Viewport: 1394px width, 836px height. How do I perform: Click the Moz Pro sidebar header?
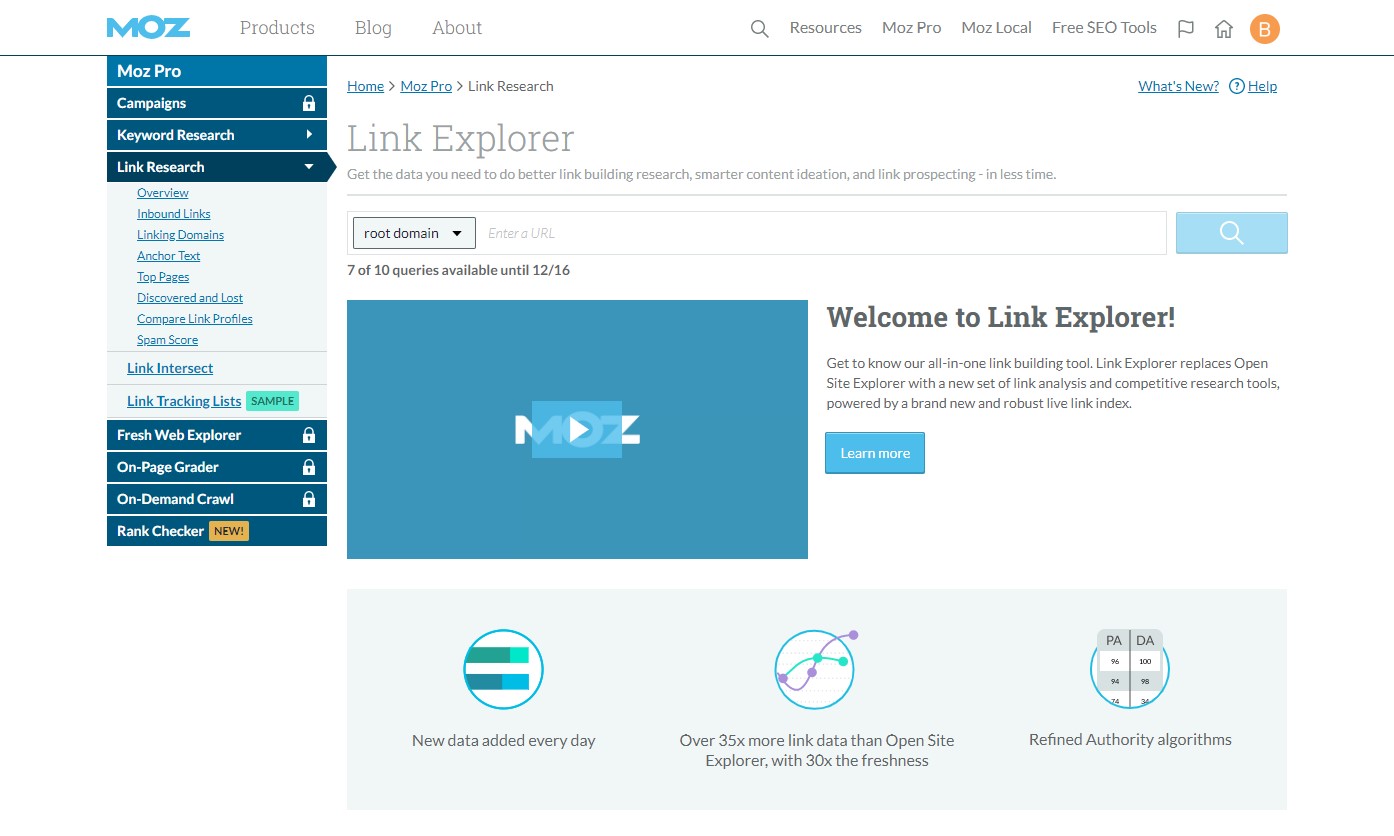[217, 71]
